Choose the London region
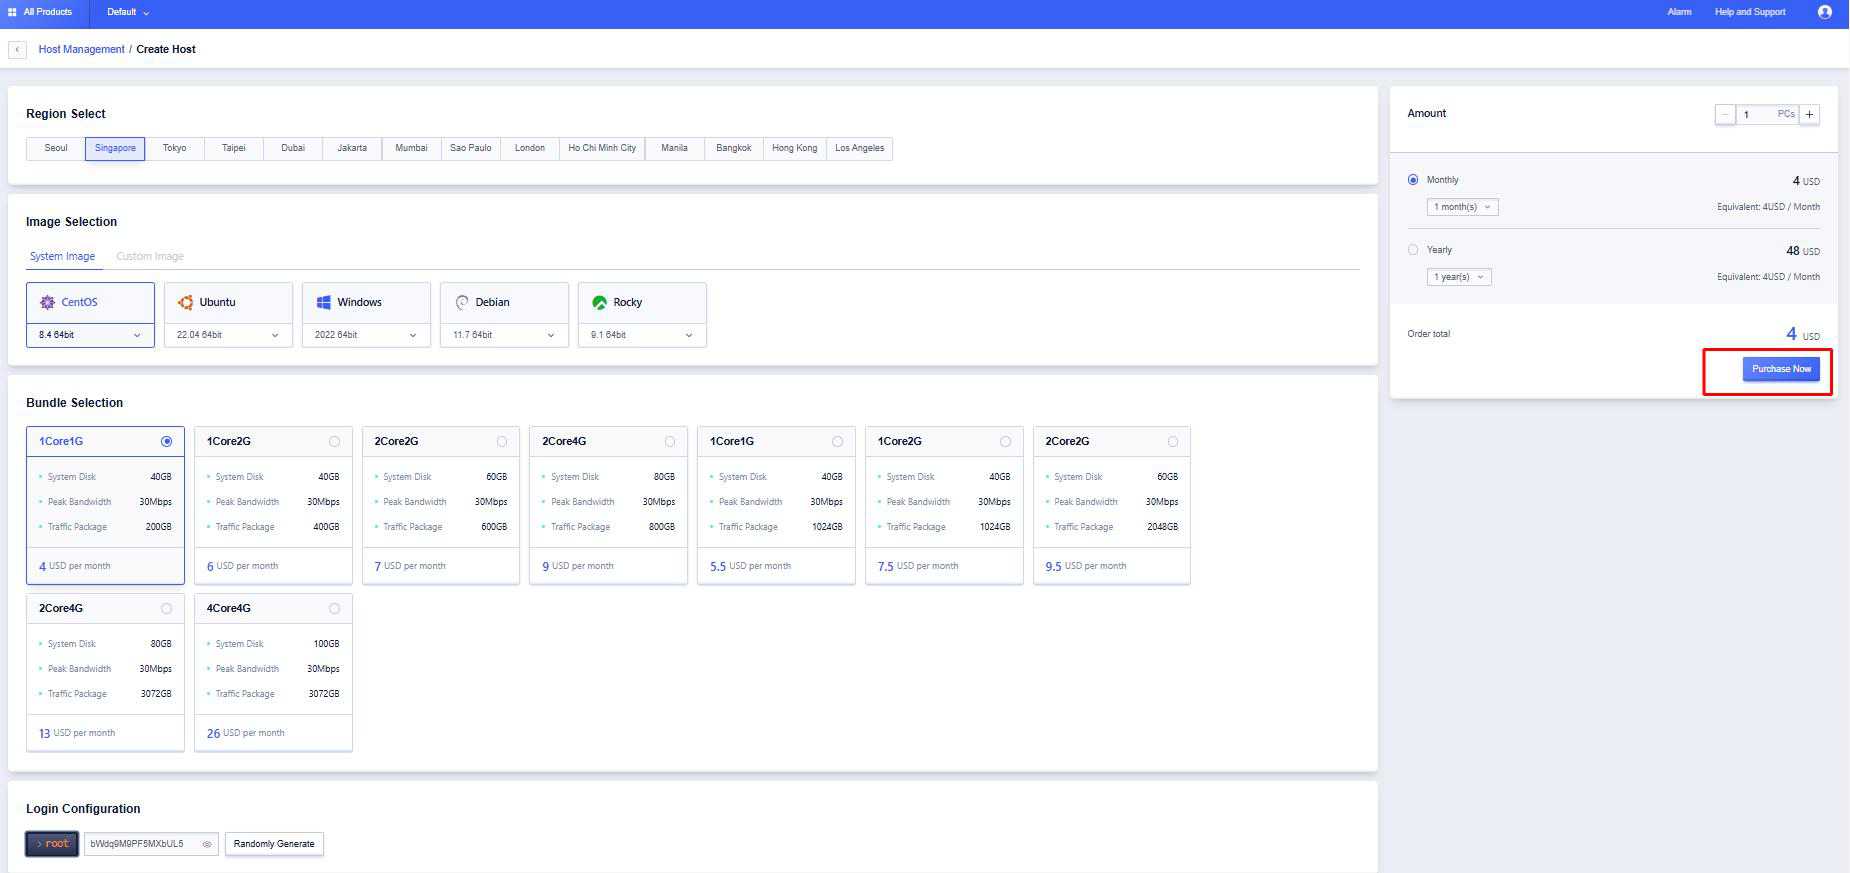 pos(530,148)
